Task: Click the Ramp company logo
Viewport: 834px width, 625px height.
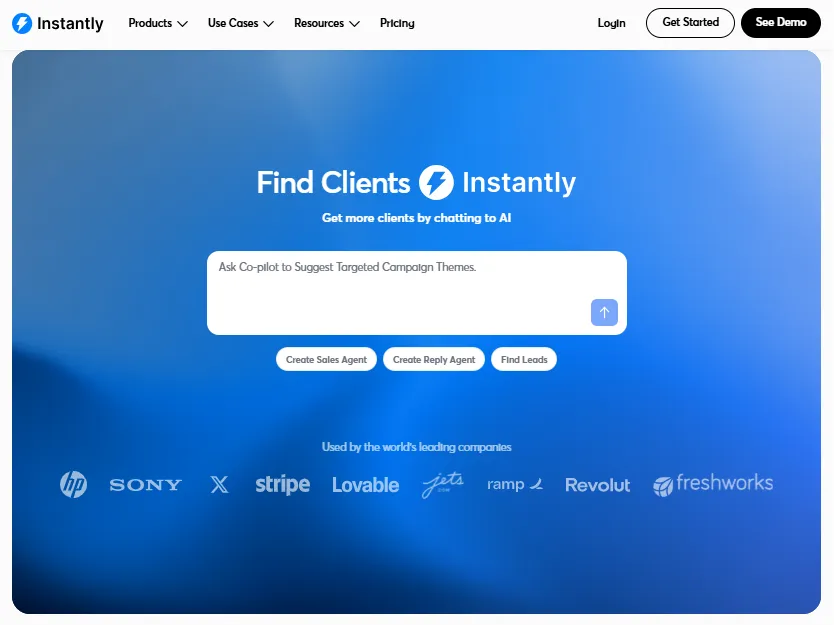Action: [x=515, y=484]
